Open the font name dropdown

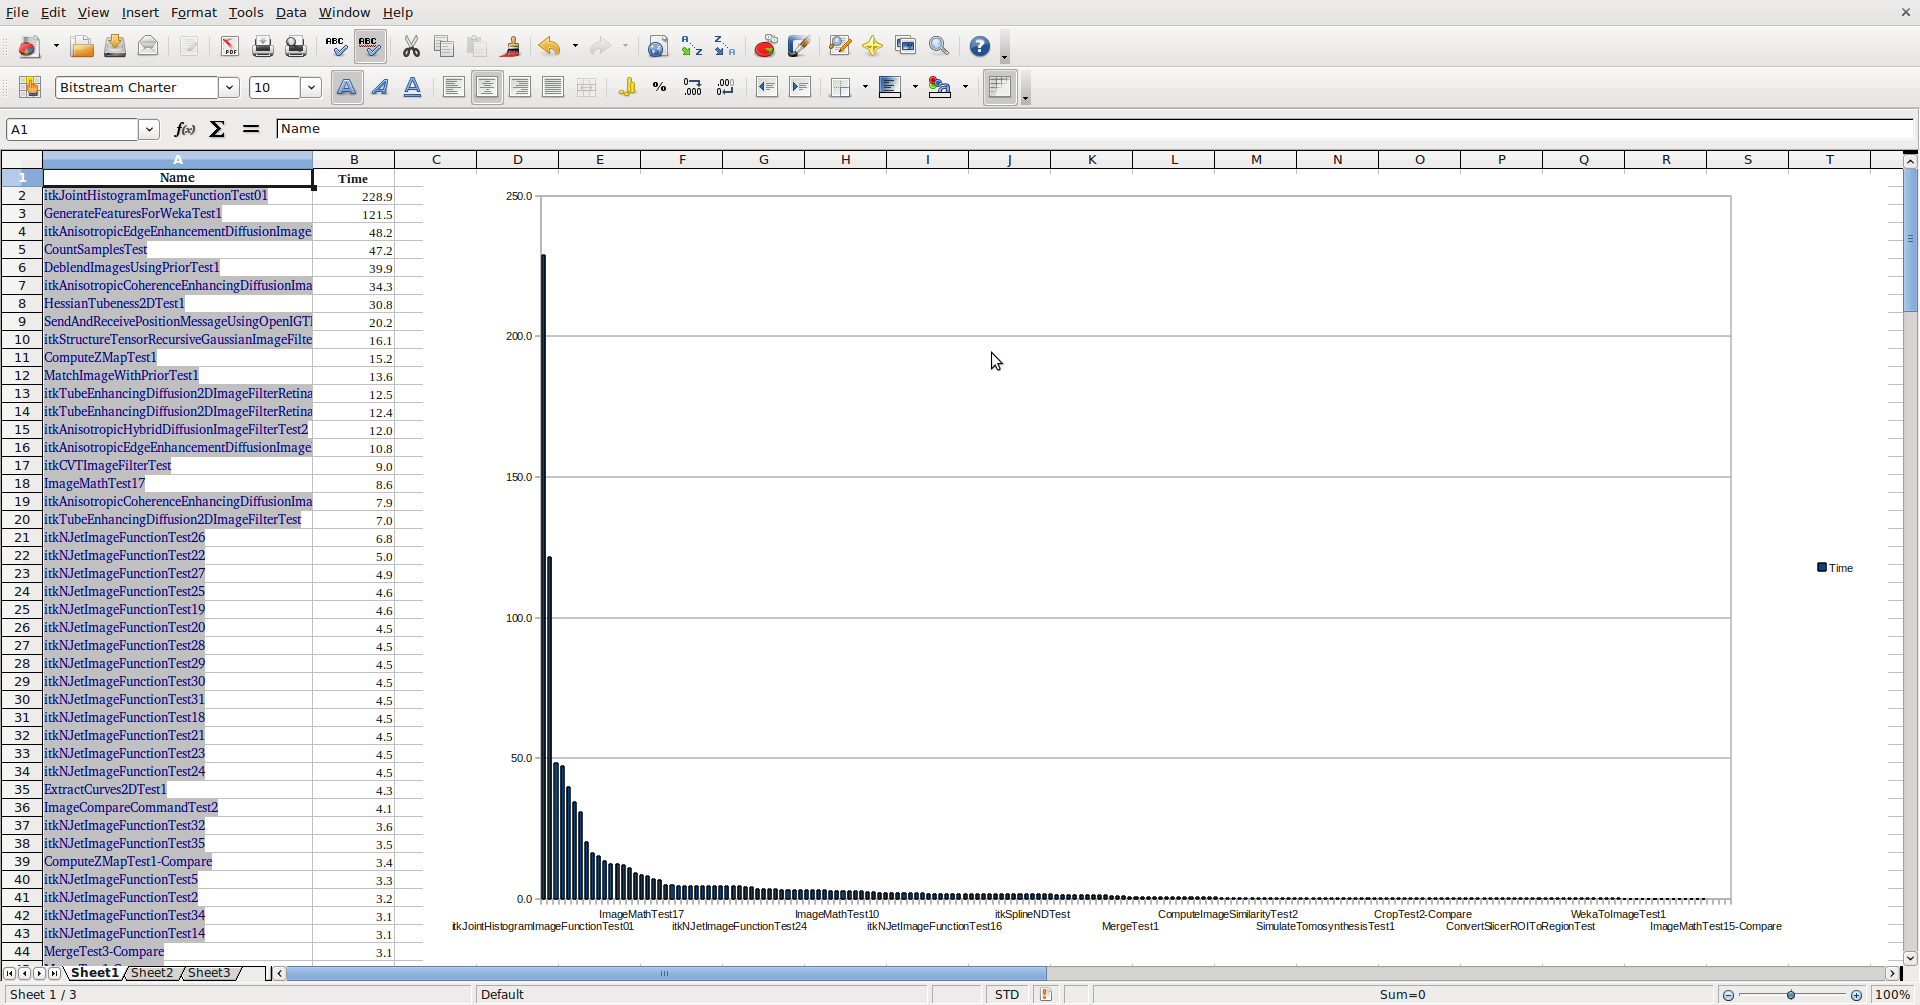click(229, 87)
